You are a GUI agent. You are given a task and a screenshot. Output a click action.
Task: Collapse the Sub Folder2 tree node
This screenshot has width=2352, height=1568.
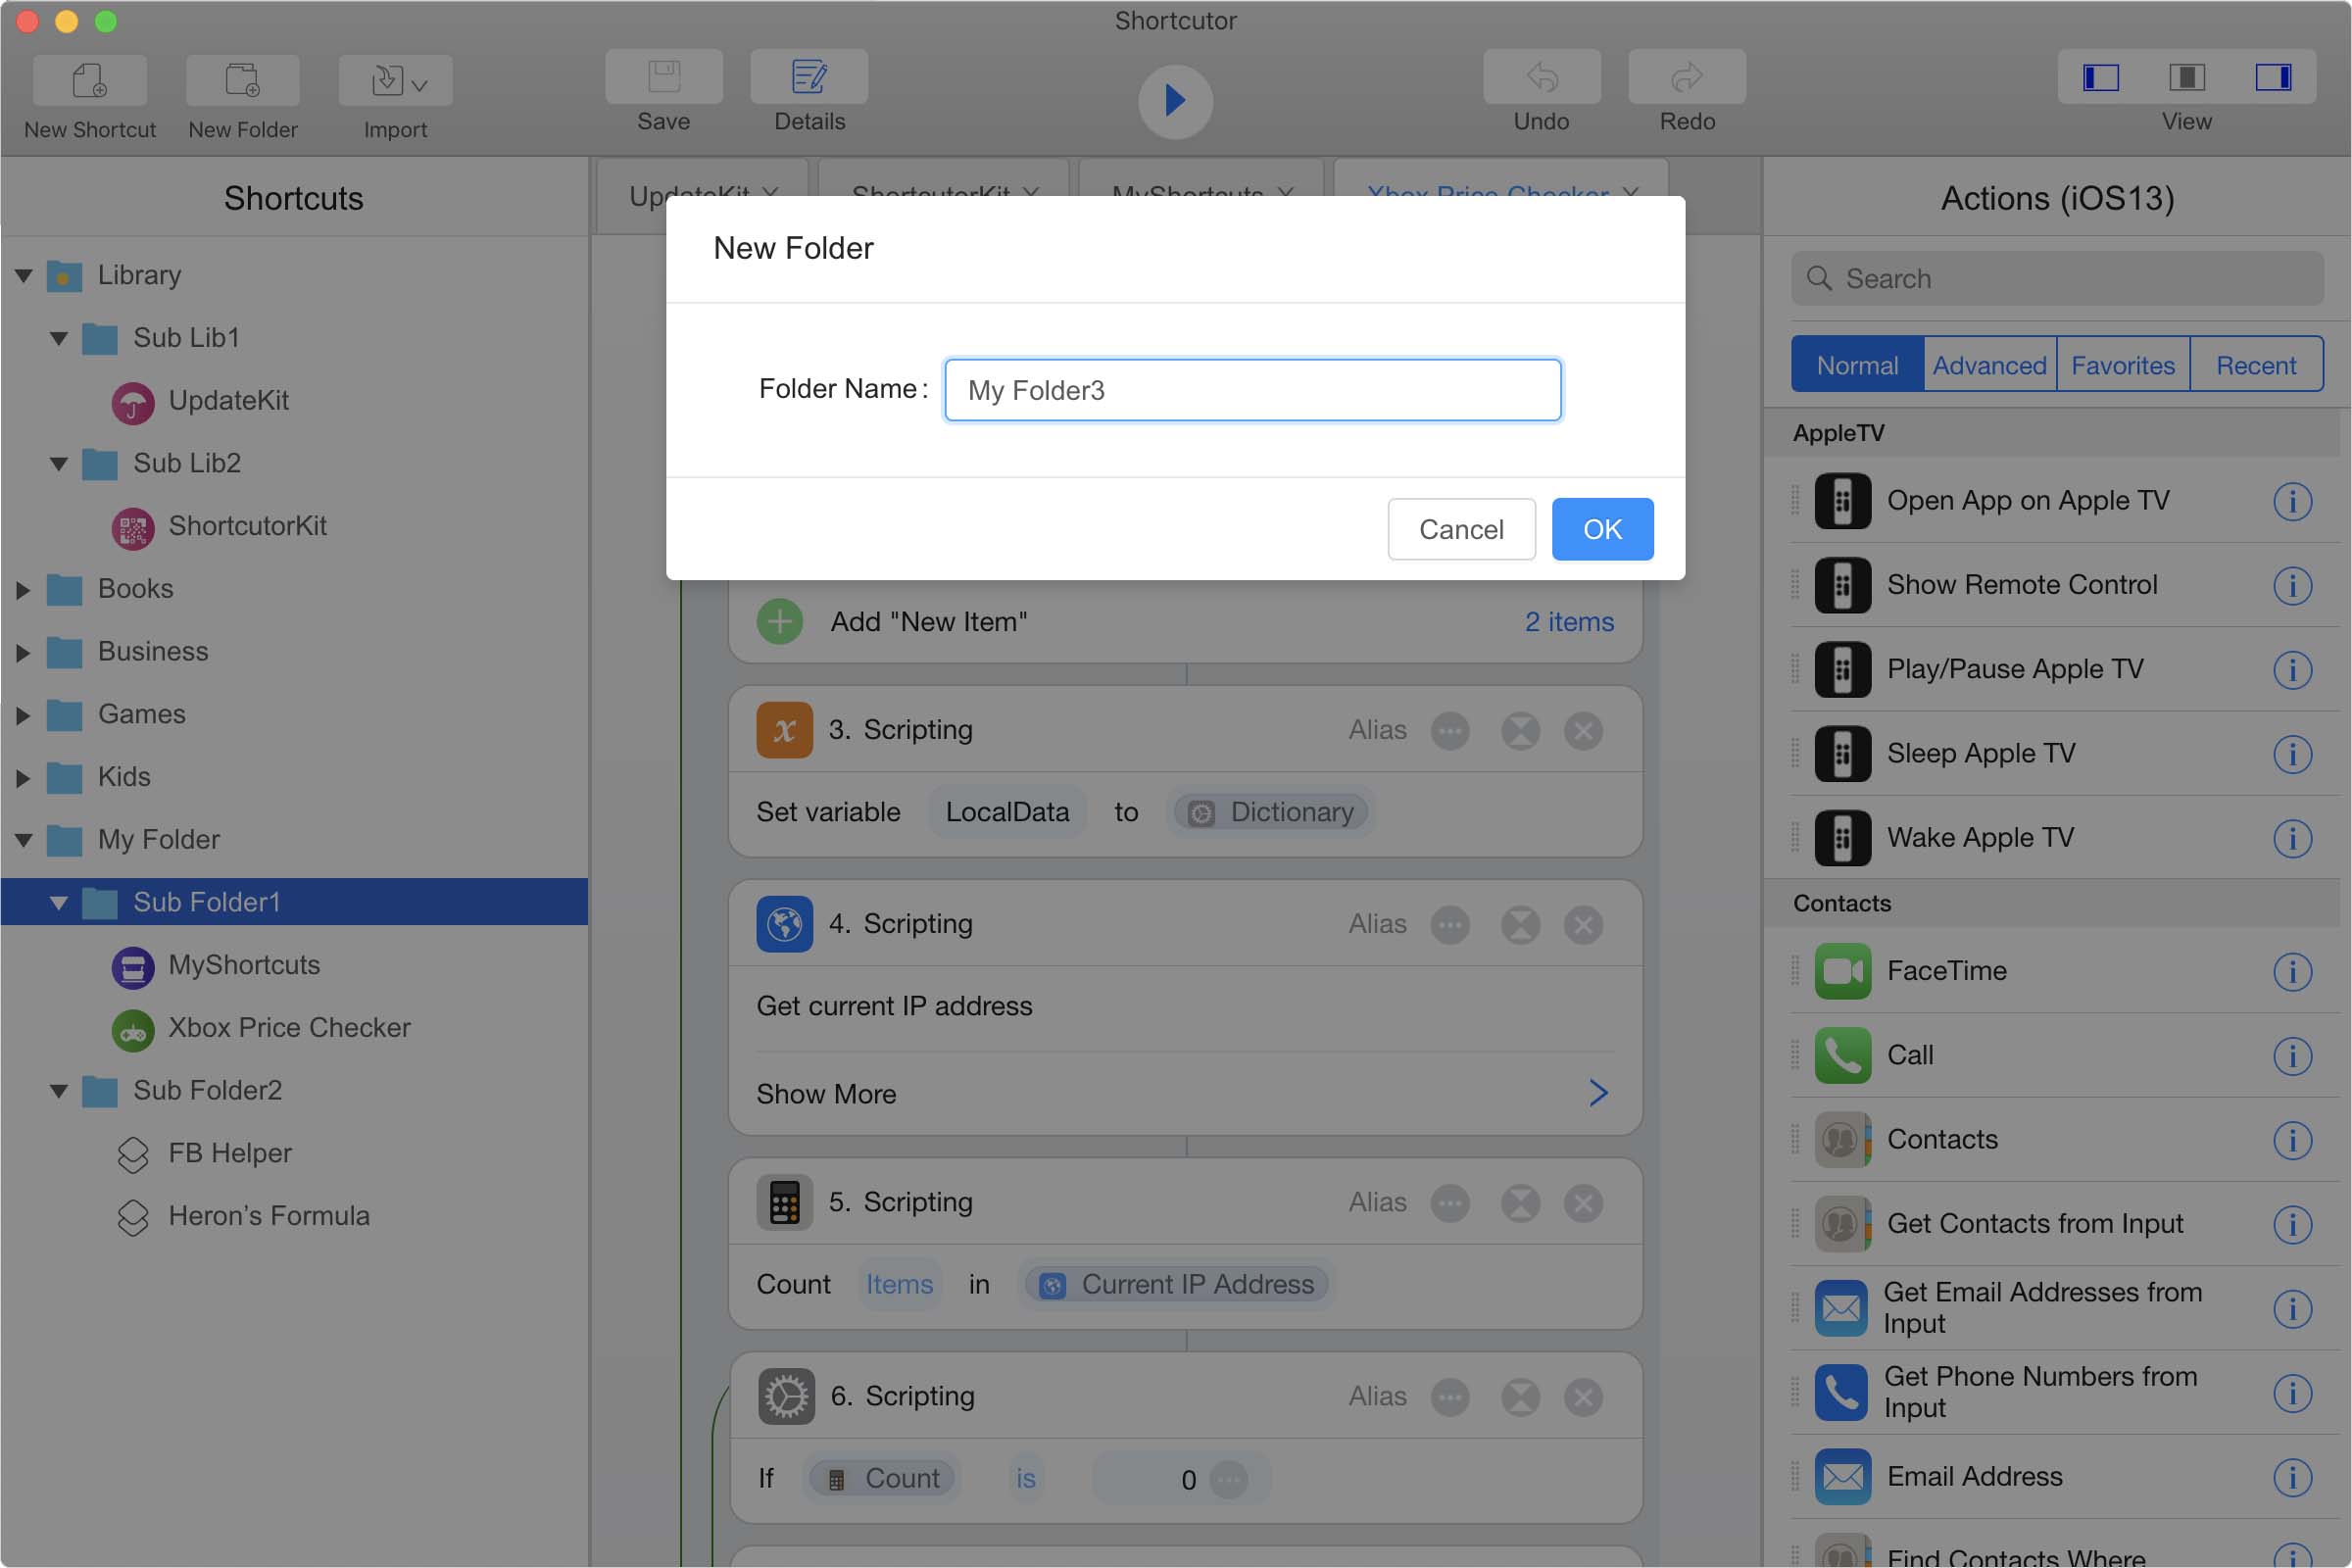click(x=59, y=1091)
